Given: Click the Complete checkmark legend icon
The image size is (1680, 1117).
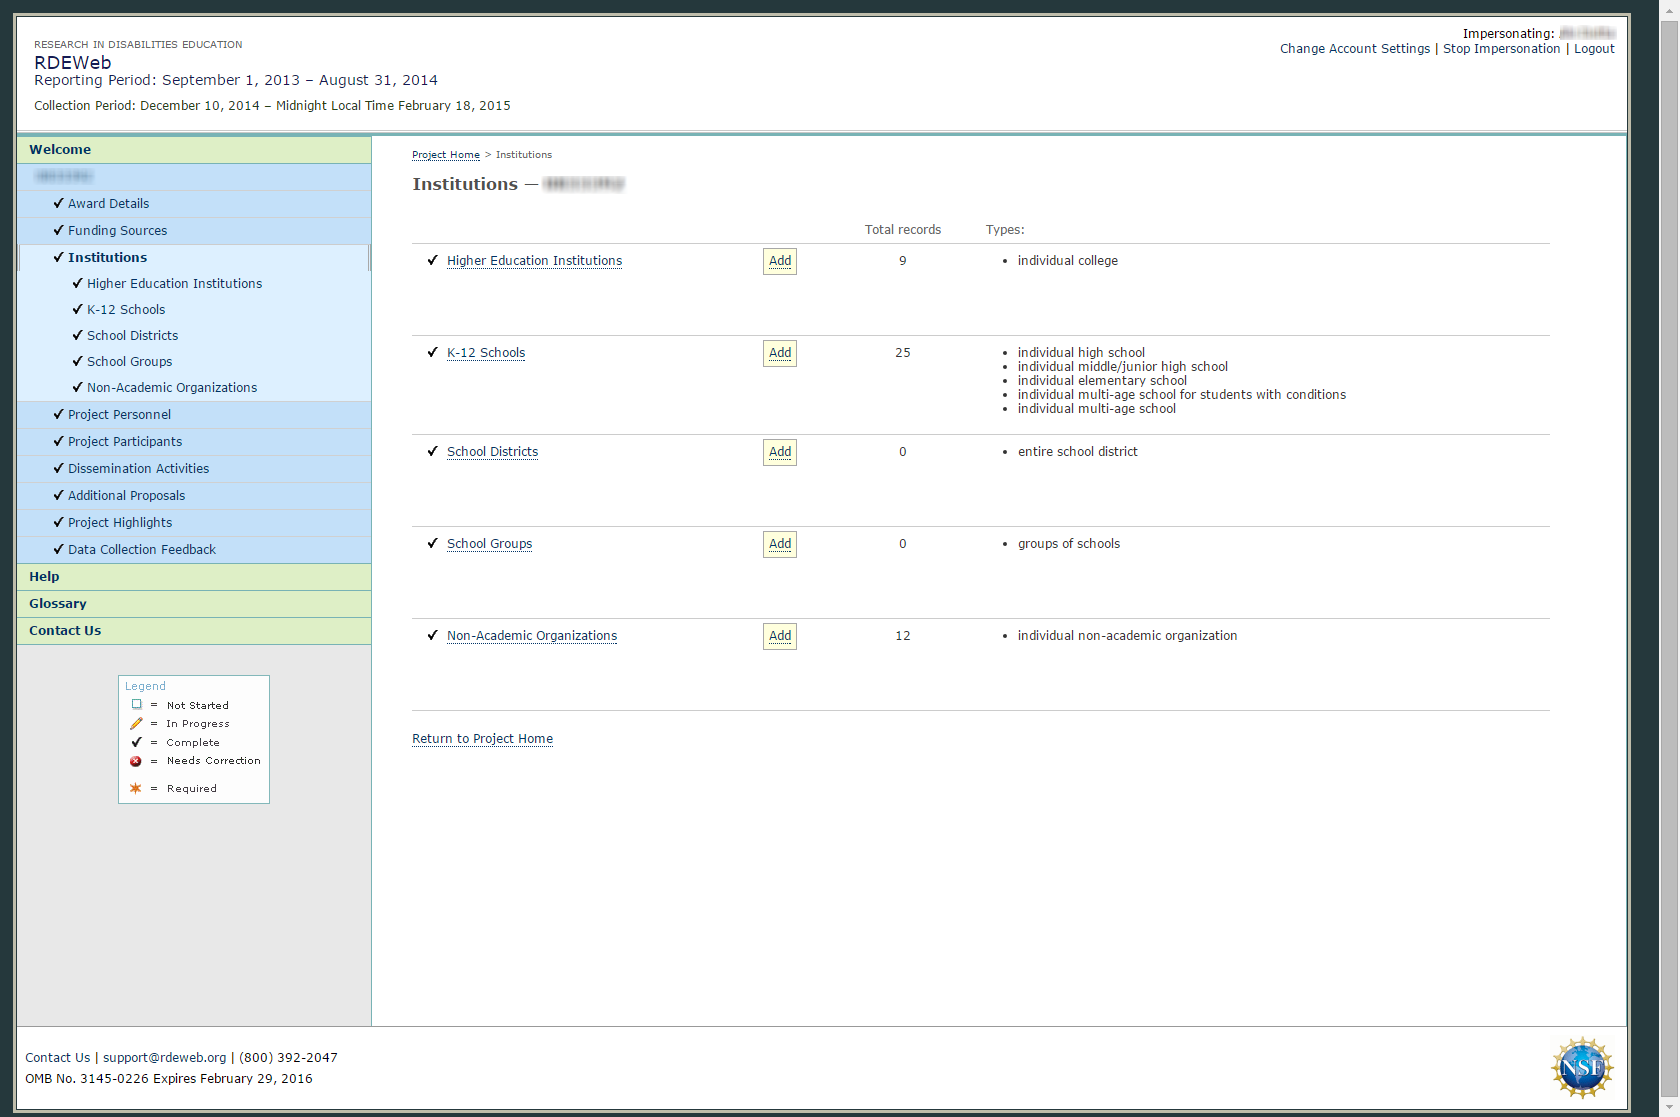Looking at the screenshot, I should (137, 742).
